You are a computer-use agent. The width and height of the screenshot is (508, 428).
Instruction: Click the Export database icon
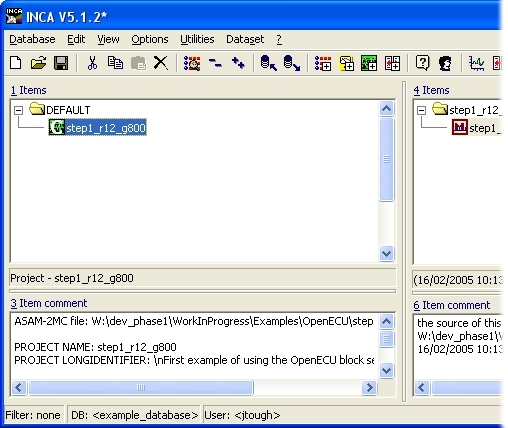click(292, 63)
